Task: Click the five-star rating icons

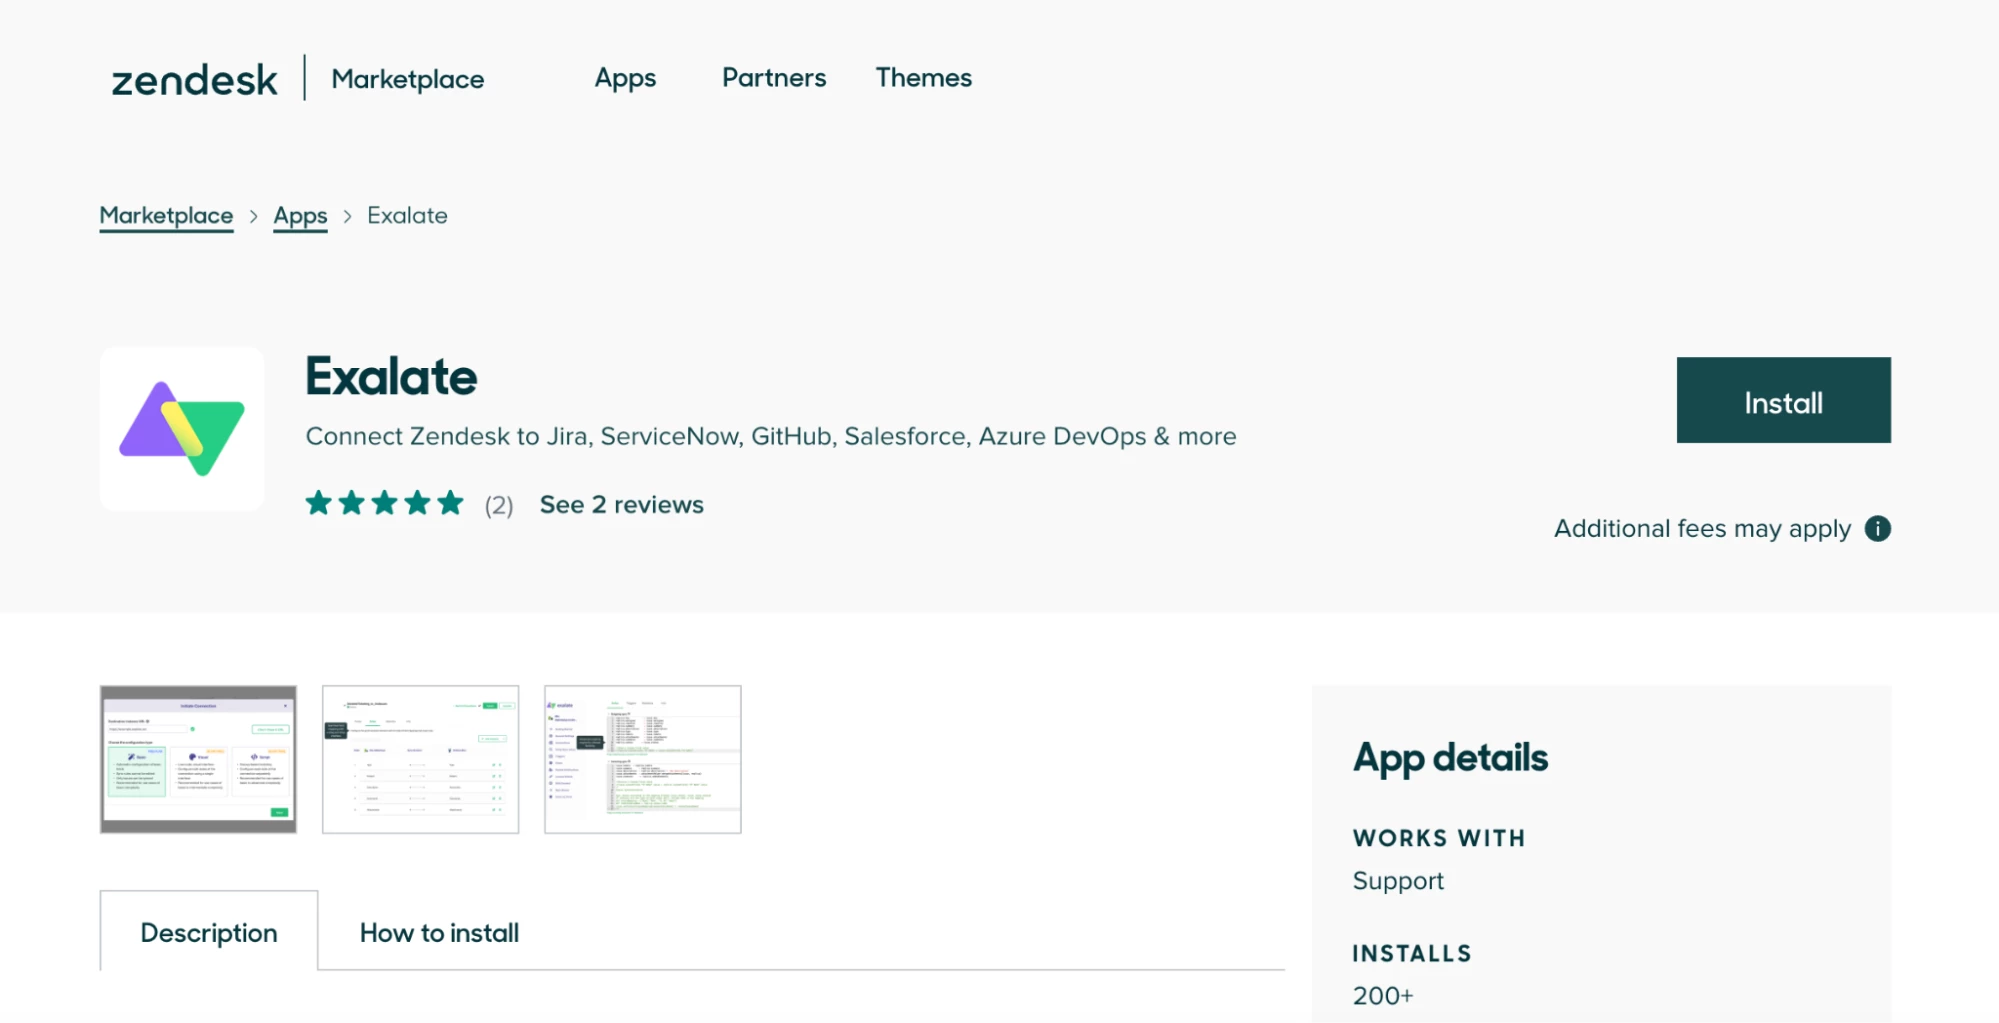Action: tap(385, 503)
